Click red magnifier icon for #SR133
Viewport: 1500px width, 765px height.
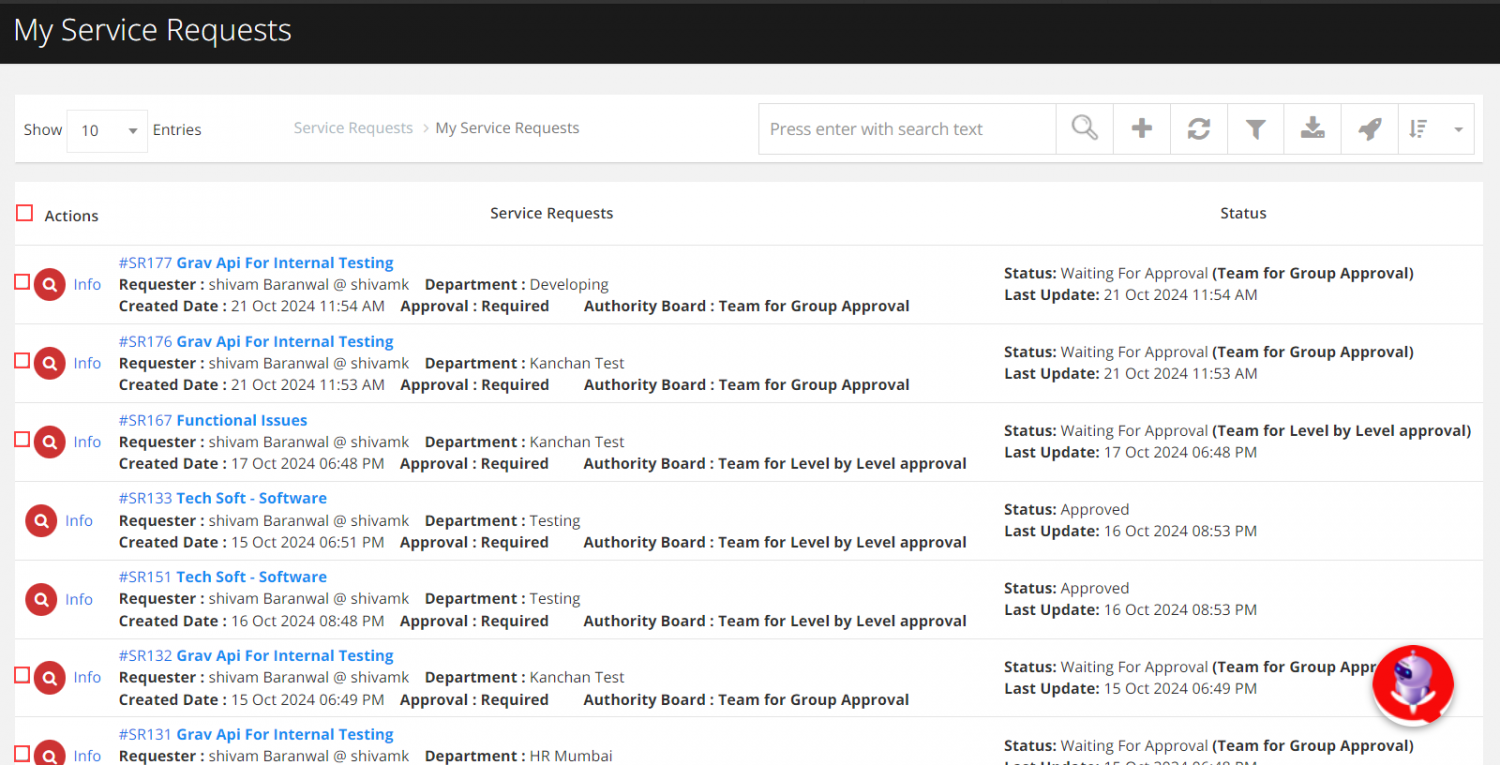pyautogui.click(x=41, y=521)
